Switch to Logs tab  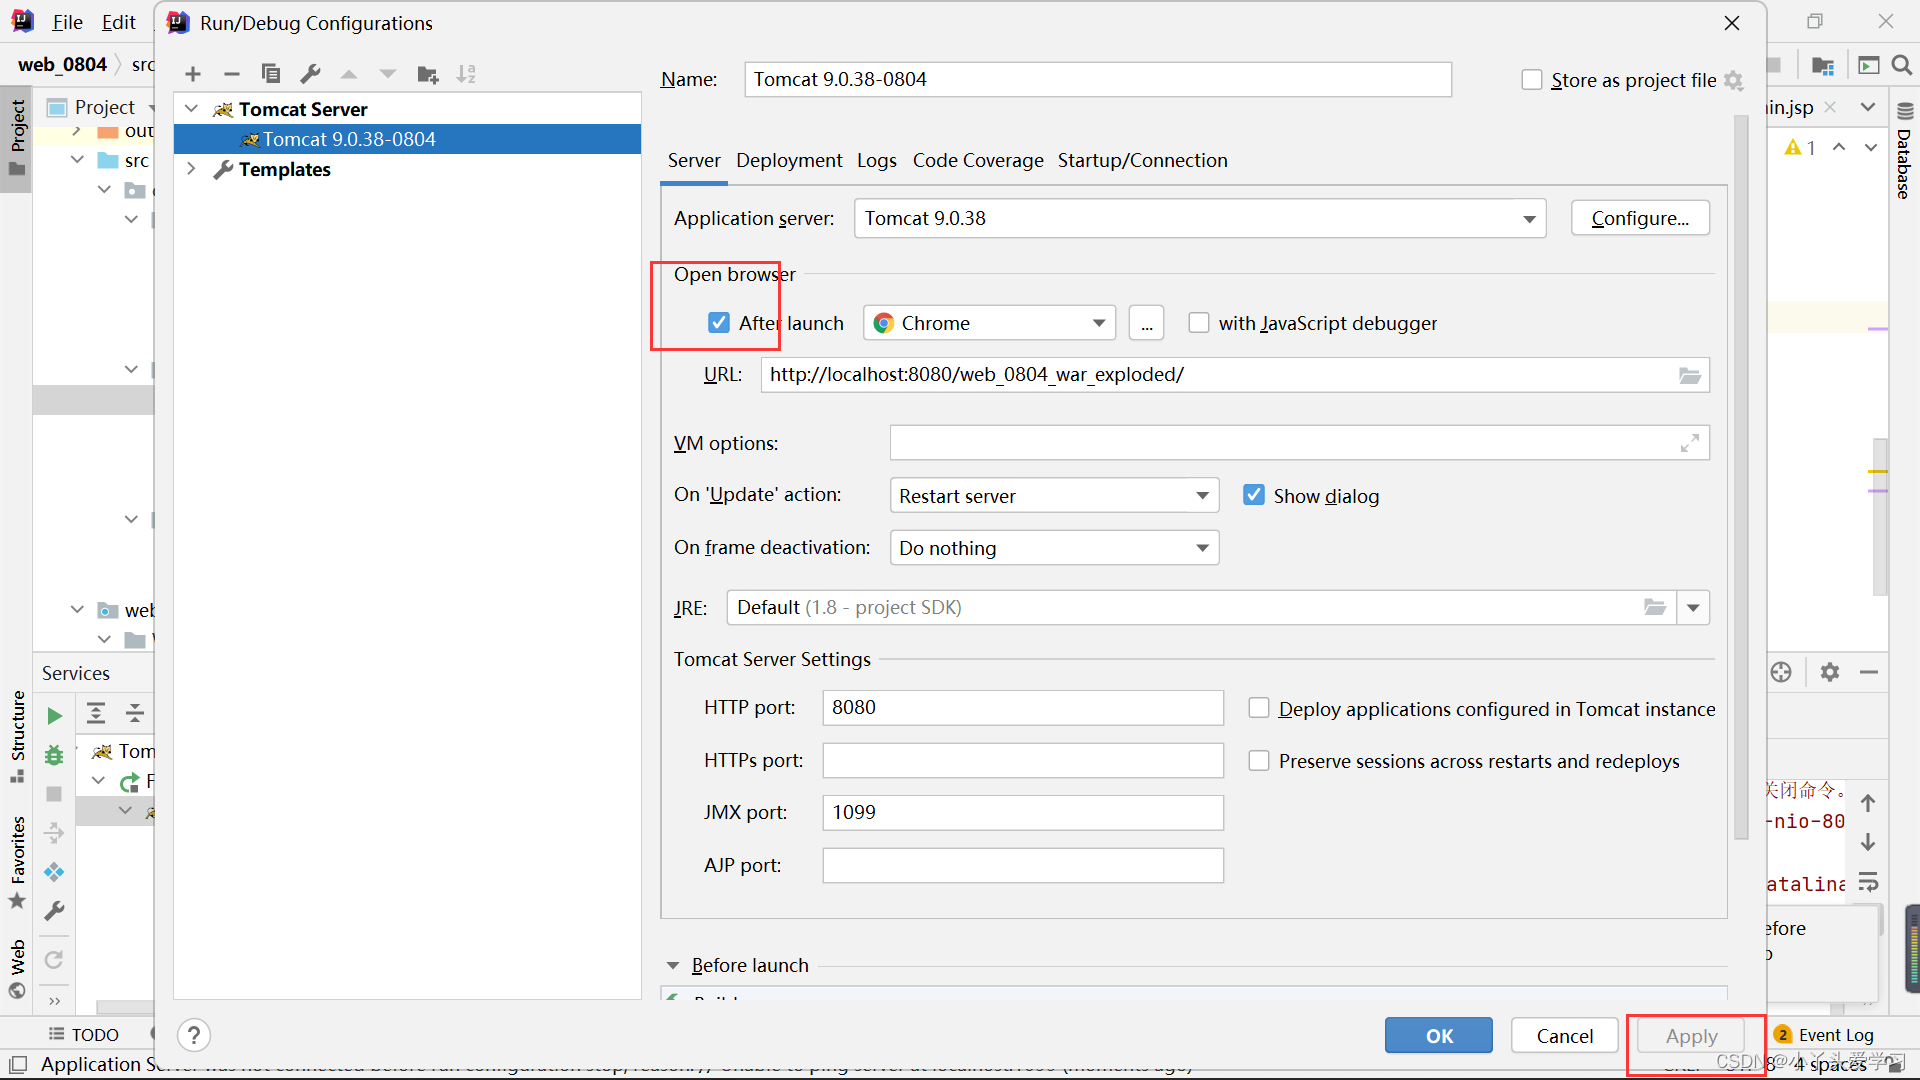point(877,160)
